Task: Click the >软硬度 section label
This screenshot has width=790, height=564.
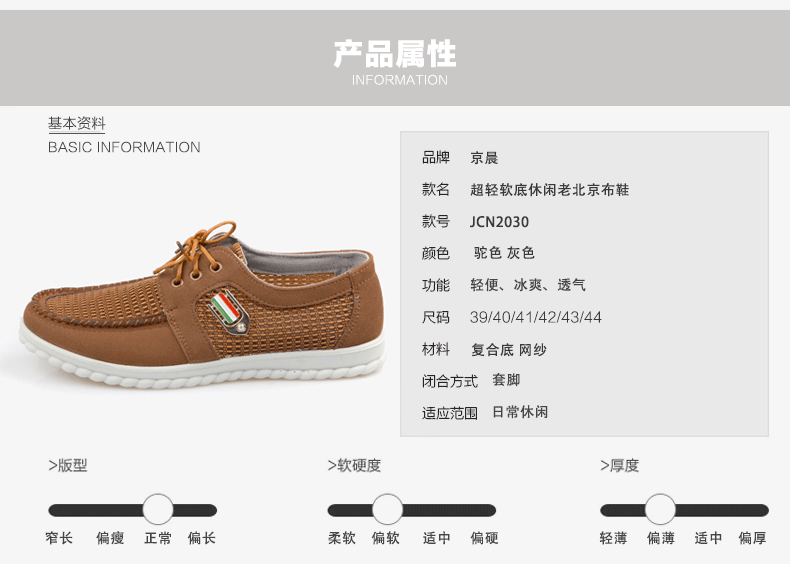Action: tap(354, 465)
